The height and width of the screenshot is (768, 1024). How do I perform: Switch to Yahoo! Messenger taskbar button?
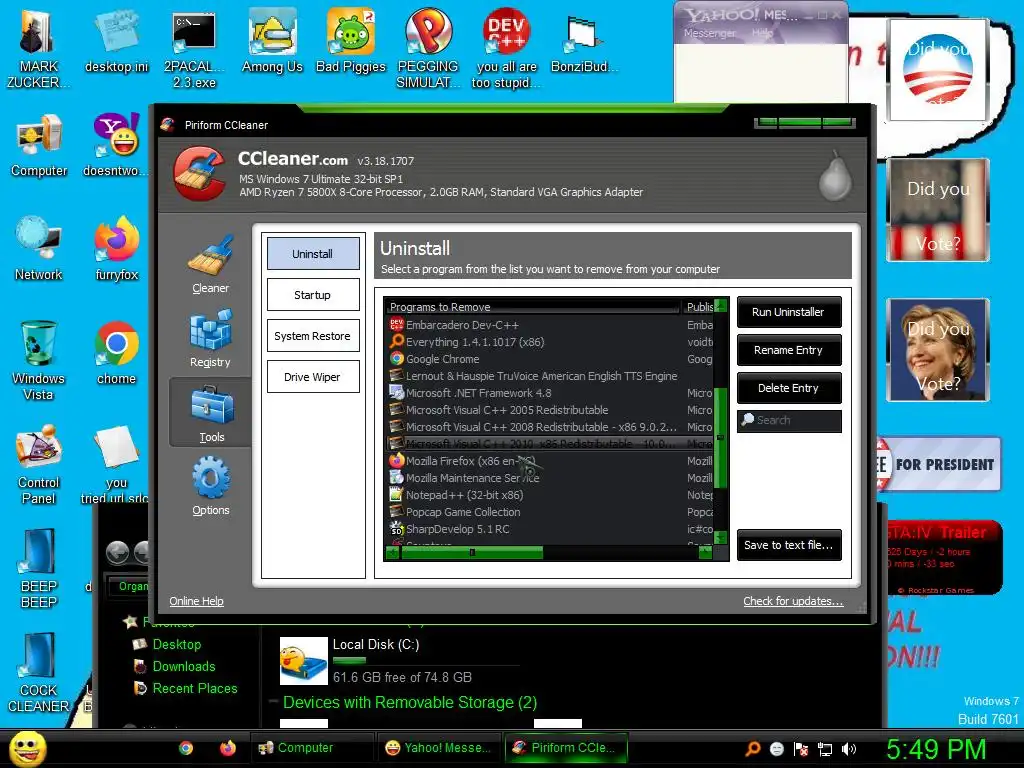[438, 748]
